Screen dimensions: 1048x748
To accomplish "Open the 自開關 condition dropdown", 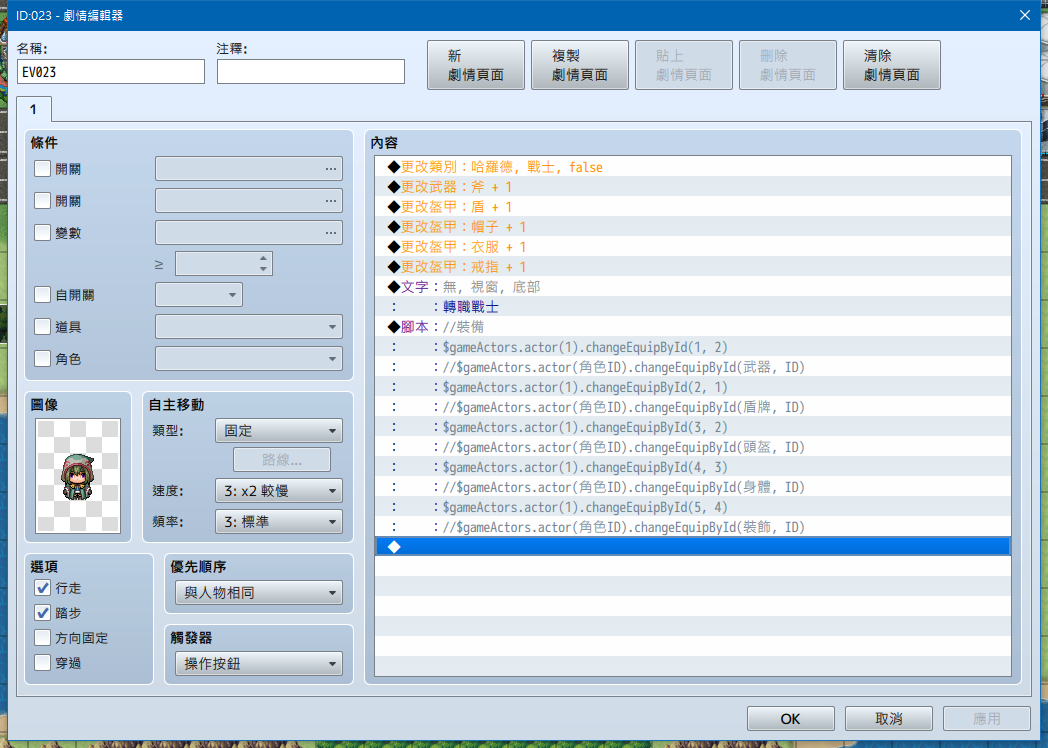I will (x=199, y=295).
